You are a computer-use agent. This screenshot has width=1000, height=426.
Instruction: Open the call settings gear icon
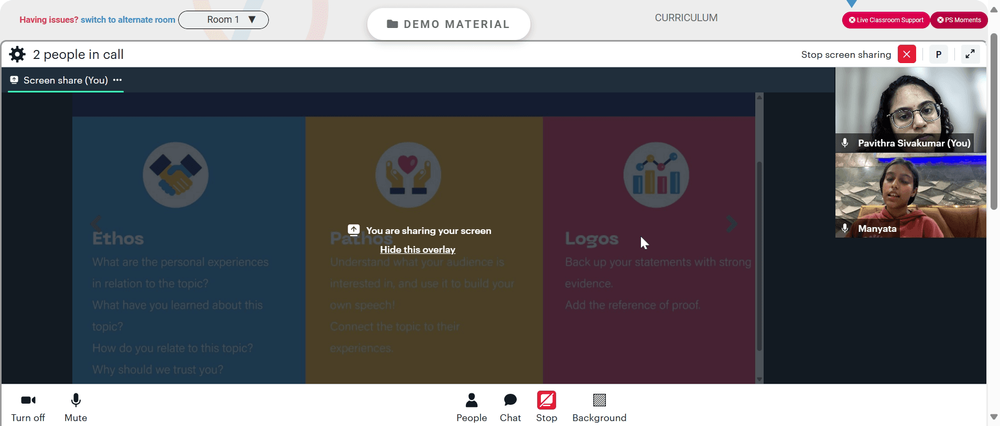[17, 54]
